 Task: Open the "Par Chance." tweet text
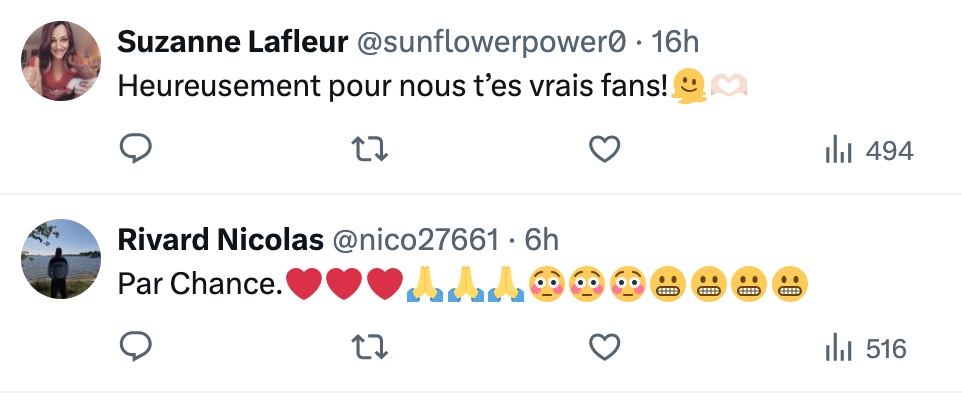(200, 284)
